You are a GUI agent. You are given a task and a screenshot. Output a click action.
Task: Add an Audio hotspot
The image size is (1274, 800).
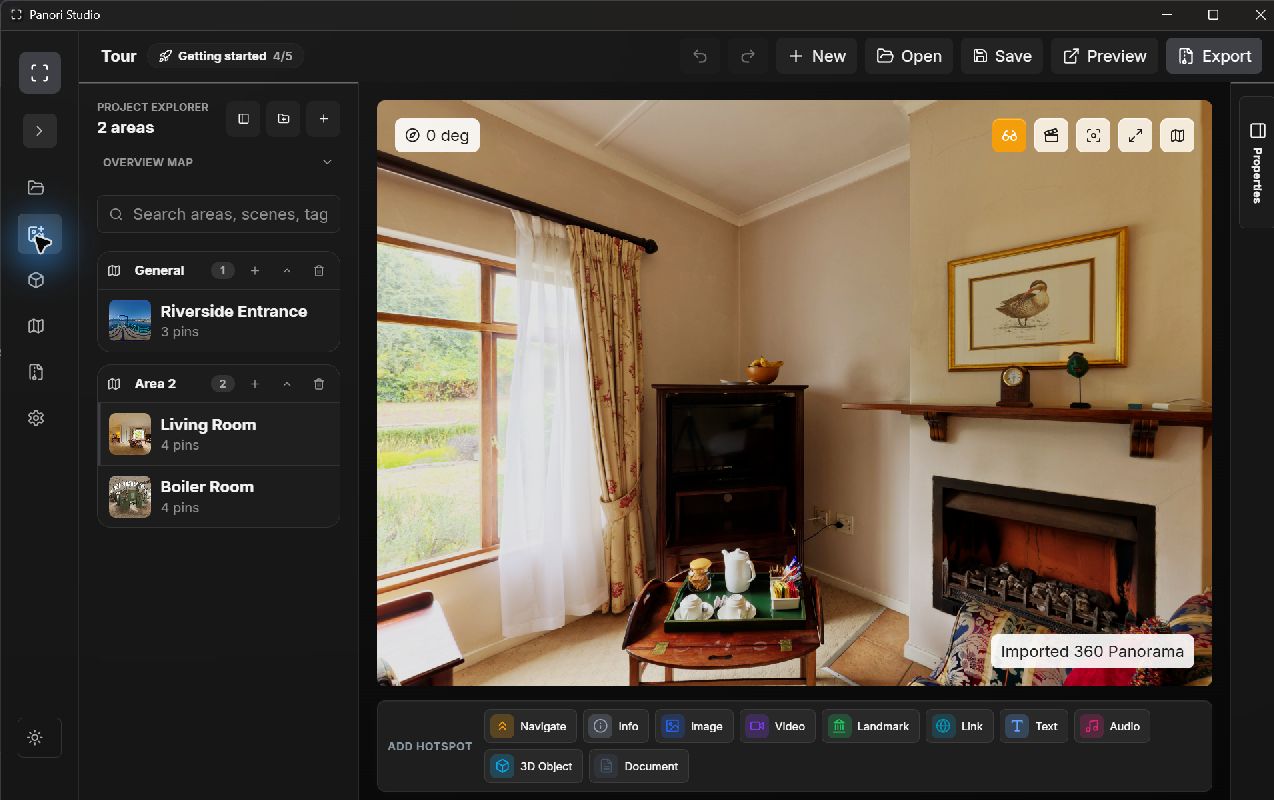[1112, 726]
